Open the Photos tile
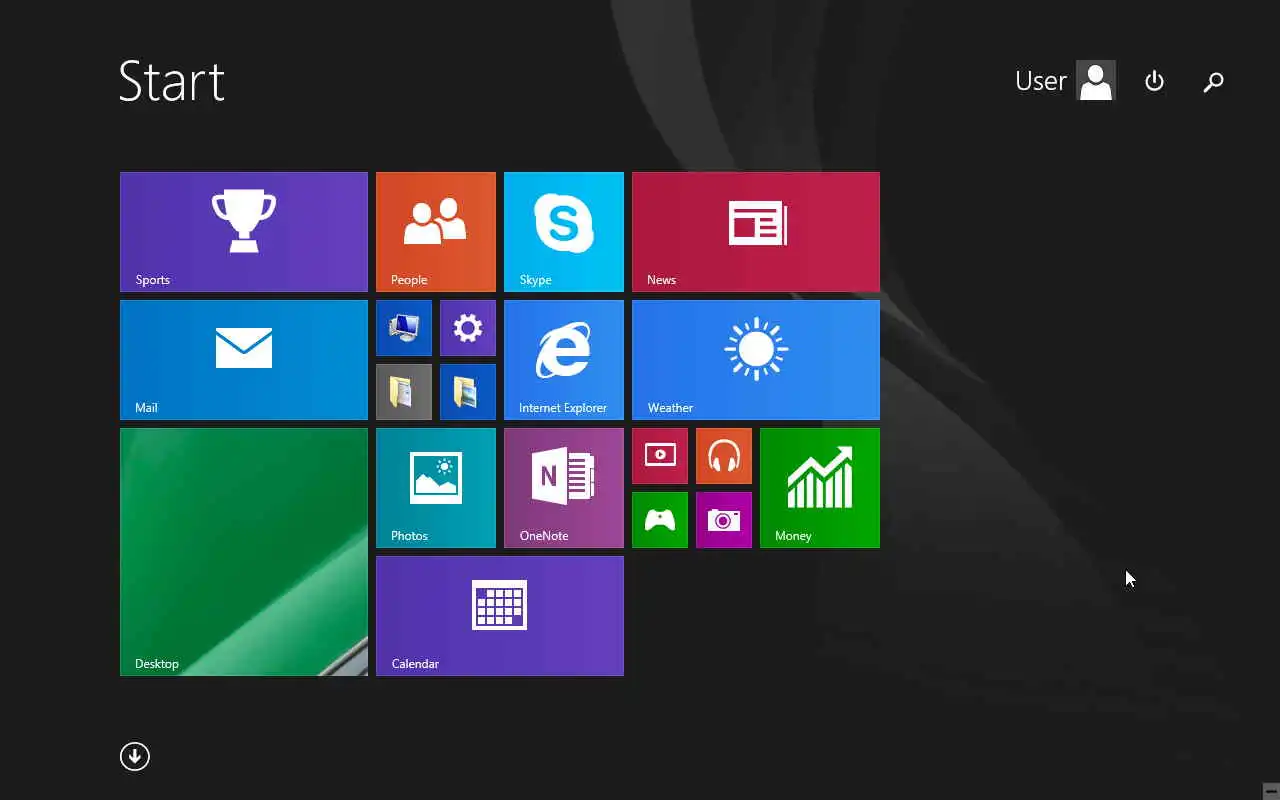The width and height of the screenshot is (1280, 800). click(x=436, y=488)
